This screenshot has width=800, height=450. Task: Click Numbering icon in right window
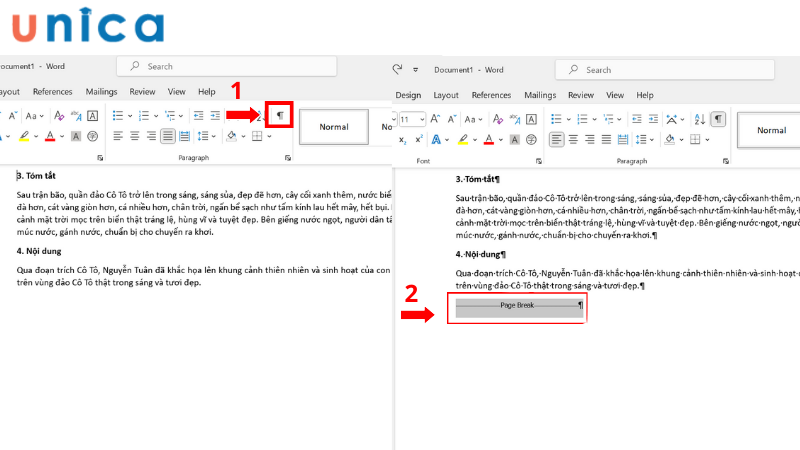coord(582,119)
